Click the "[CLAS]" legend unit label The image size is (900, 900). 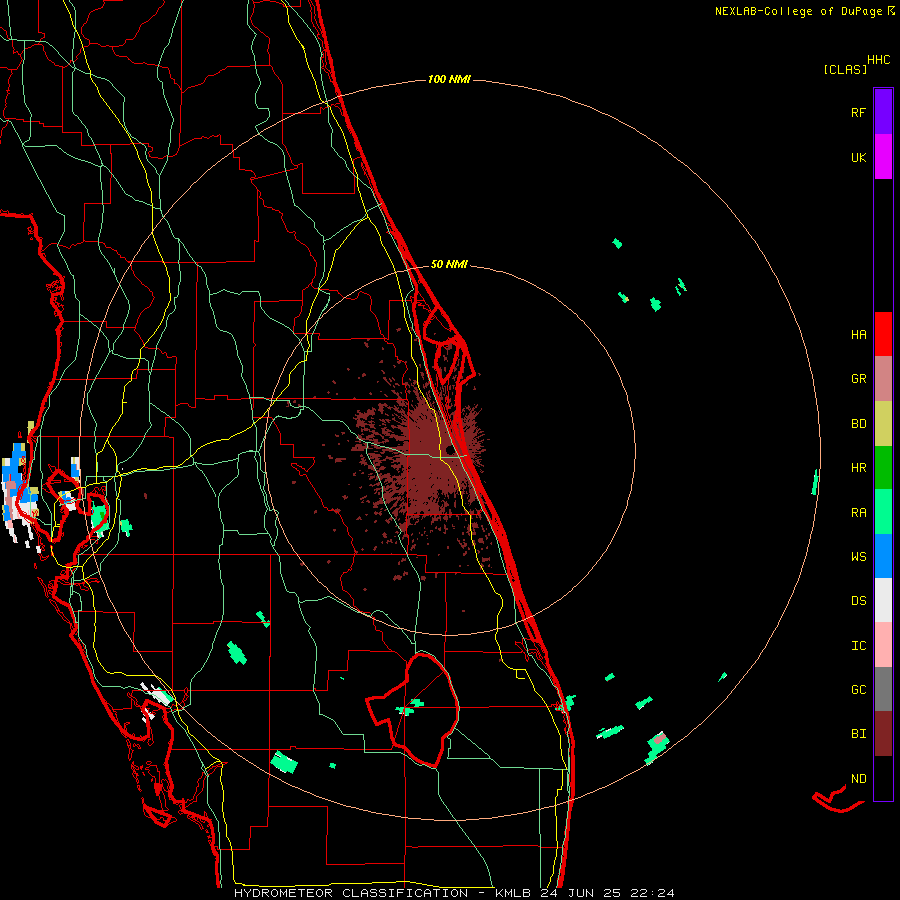coord(845,69)
